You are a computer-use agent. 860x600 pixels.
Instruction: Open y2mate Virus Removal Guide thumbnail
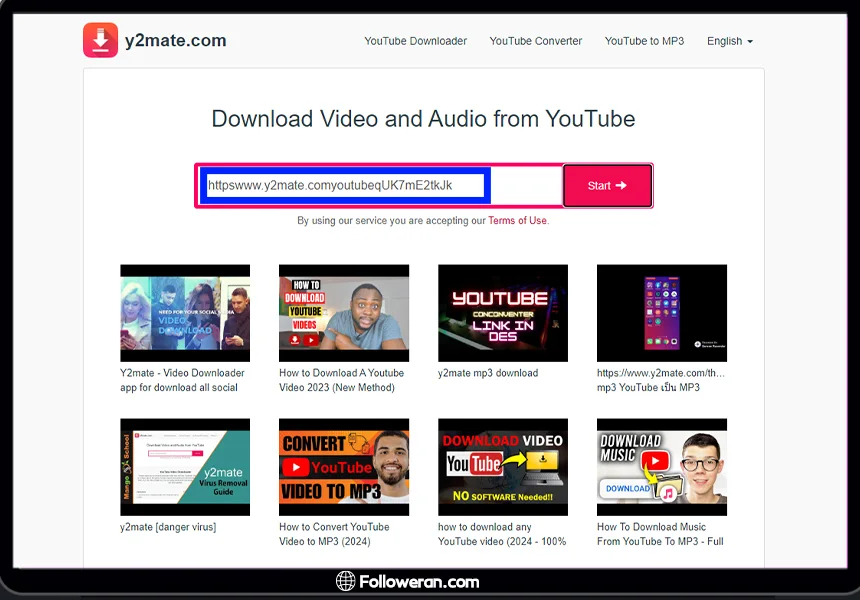185,467
